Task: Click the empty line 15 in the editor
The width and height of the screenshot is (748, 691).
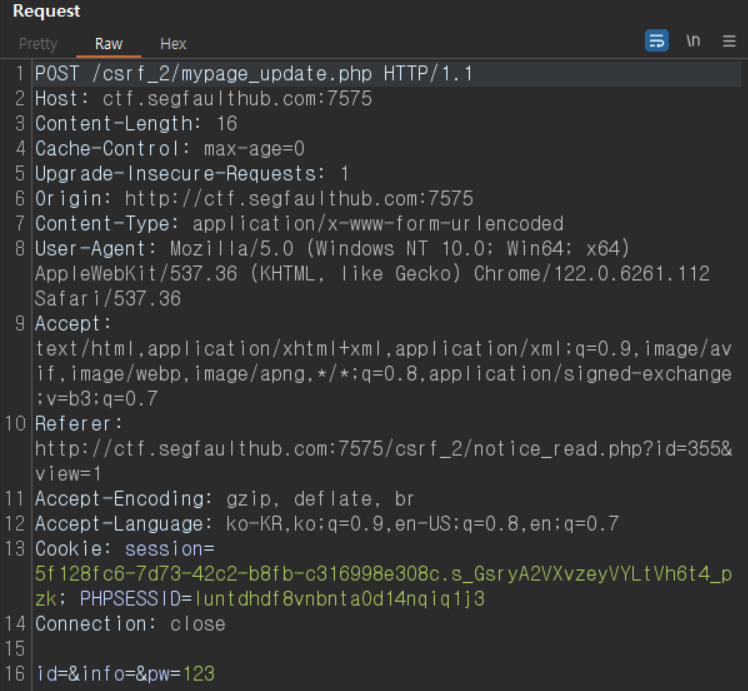Action: click(386, 649)
